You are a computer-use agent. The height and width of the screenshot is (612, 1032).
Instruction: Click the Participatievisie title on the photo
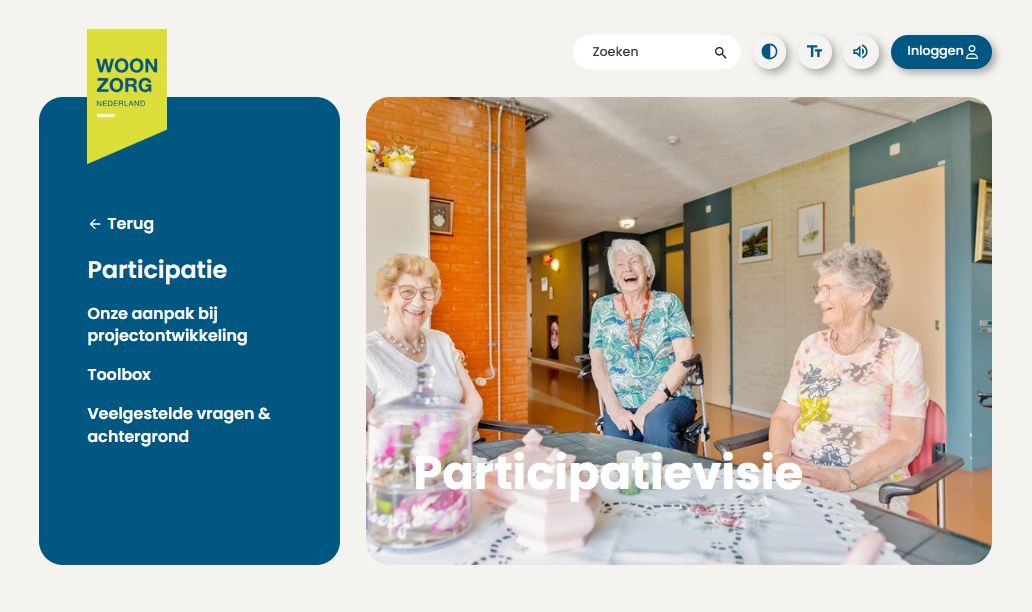coord(608,474)
